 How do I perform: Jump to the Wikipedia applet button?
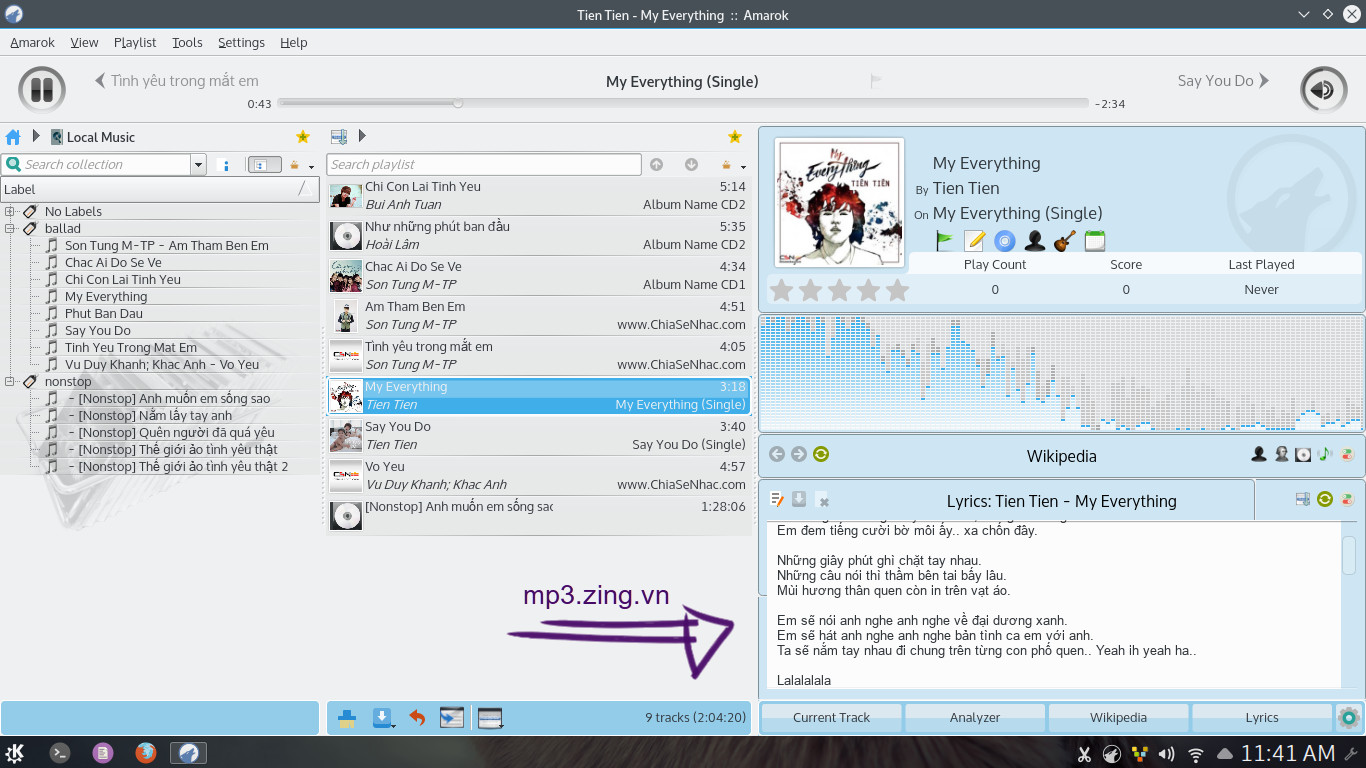click(1118, 717)
